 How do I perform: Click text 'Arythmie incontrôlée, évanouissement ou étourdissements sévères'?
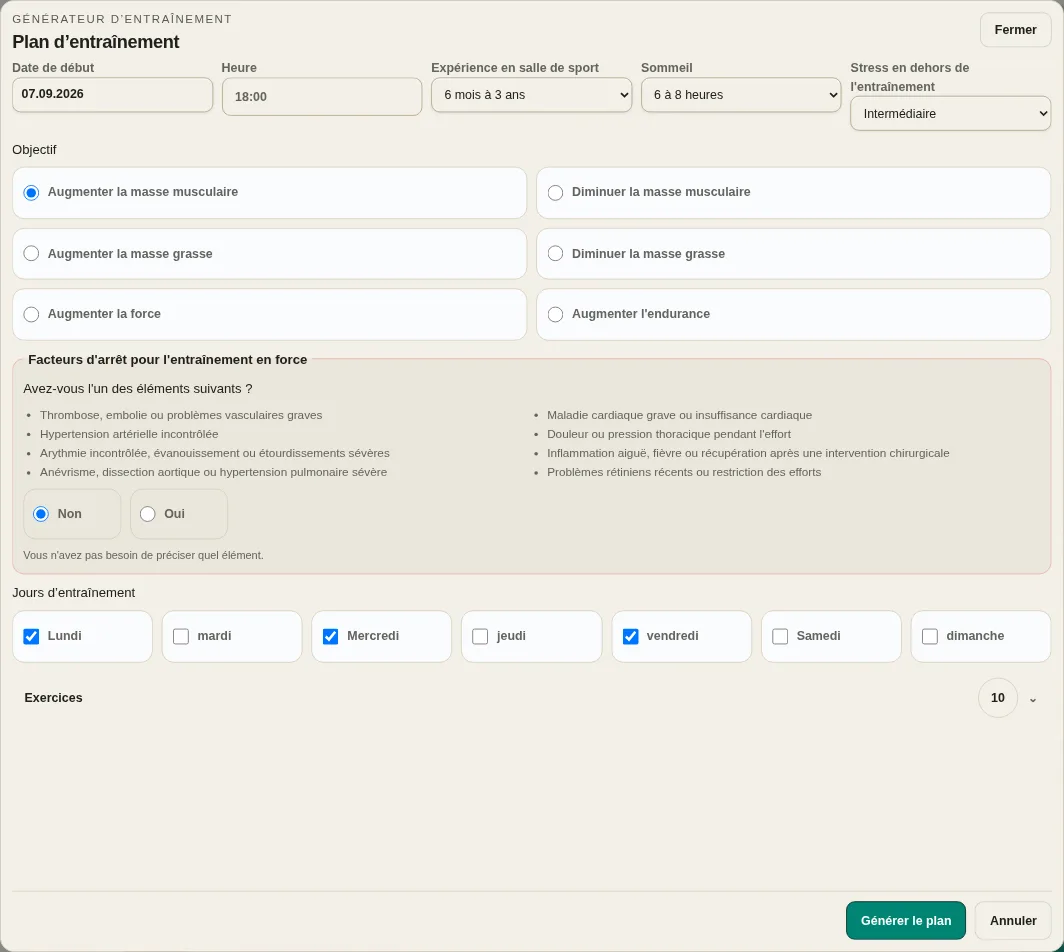point(214,453)
